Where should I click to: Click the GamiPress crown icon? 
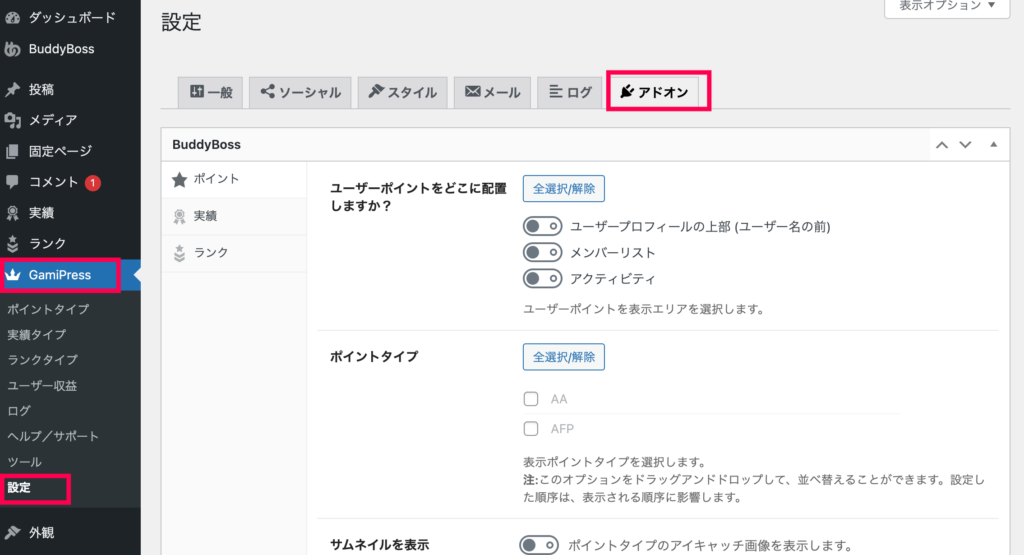tap(13, 275)
